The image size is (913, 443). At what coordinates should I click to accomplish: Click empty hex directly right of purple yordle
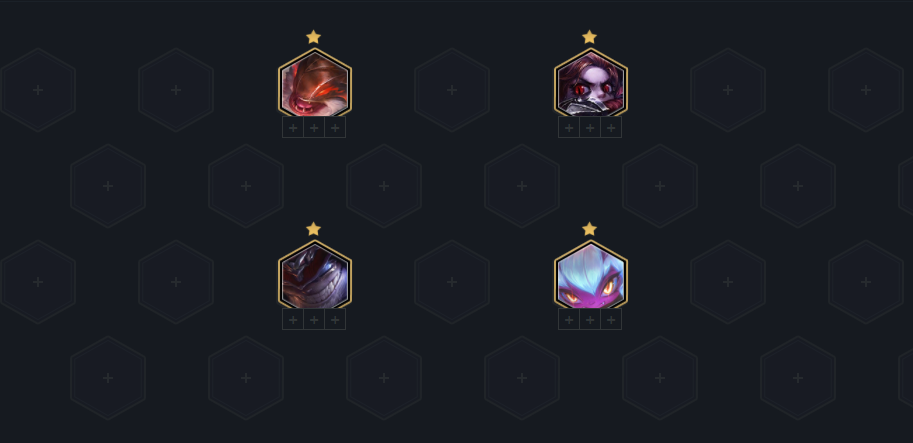tap(728, 282)
